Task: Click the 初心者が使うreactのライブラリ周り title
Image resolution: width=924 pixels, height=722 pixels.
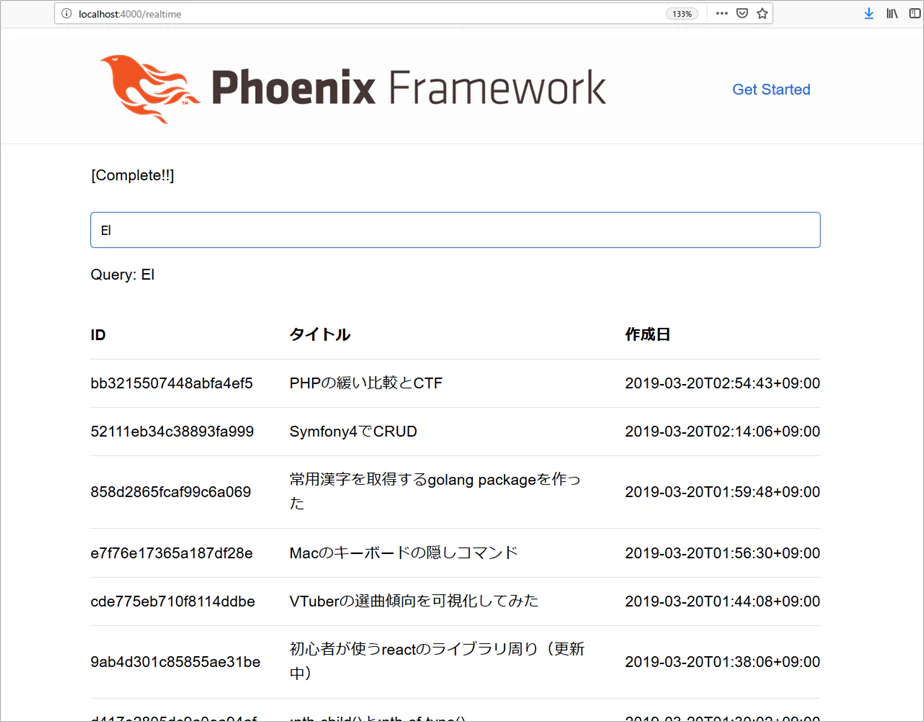Action: pos(437,661)
